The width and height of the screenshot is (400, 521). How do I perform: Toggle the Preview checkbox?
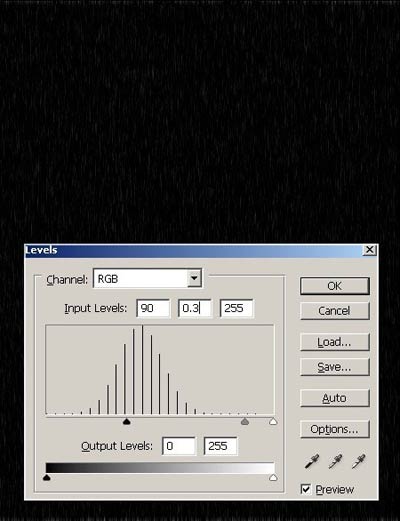click(x=306, y=489)
